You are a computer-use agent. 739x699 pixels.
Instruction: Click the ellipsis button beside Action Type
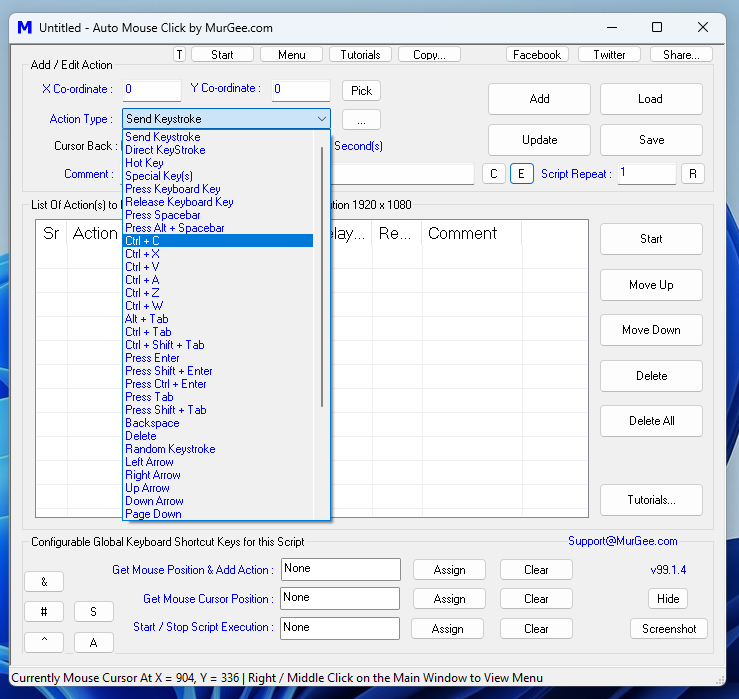click(361, 120)
